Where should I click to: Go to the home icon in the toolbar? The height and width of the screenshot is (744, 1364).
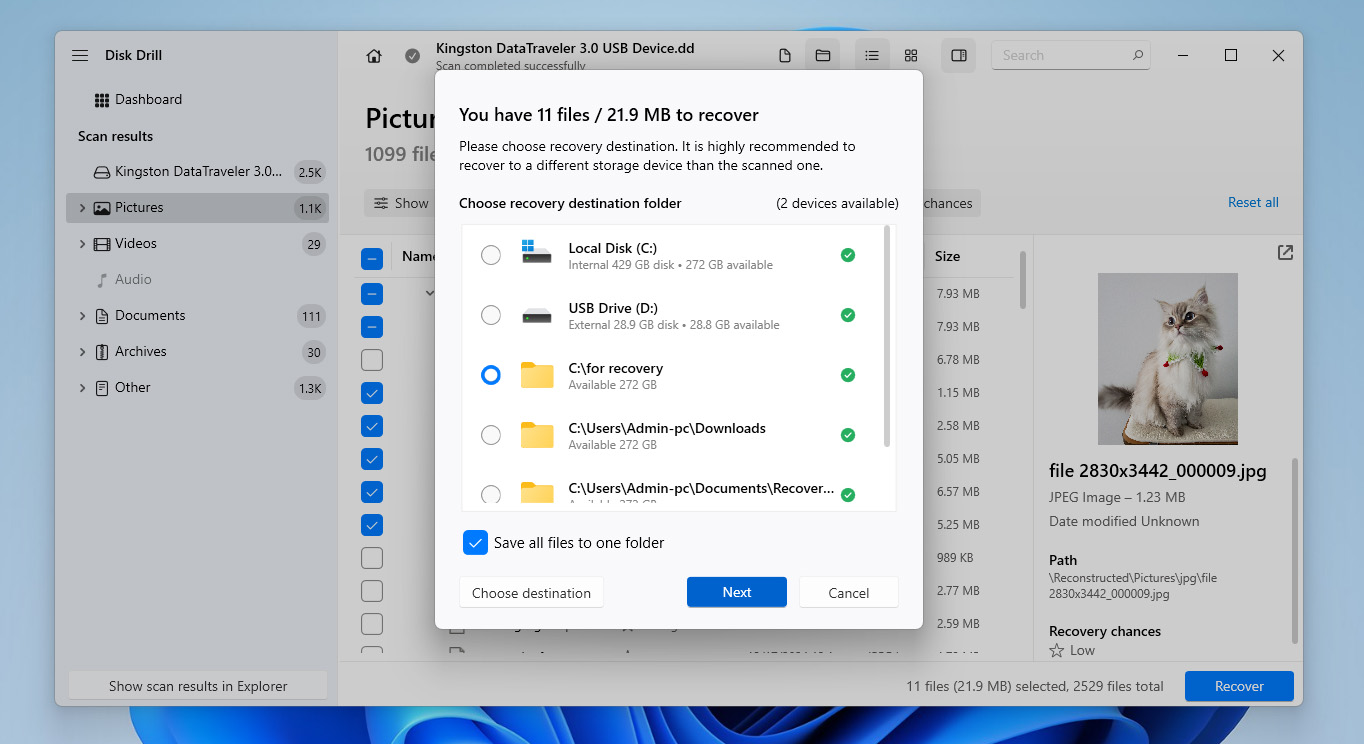[374, 56]
